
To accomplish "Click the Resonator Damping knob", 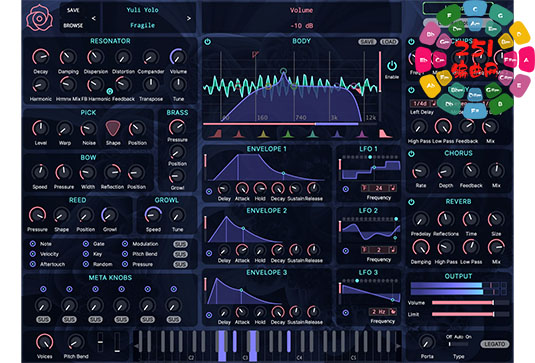I will pyautogui.click(x=68, y=57).
